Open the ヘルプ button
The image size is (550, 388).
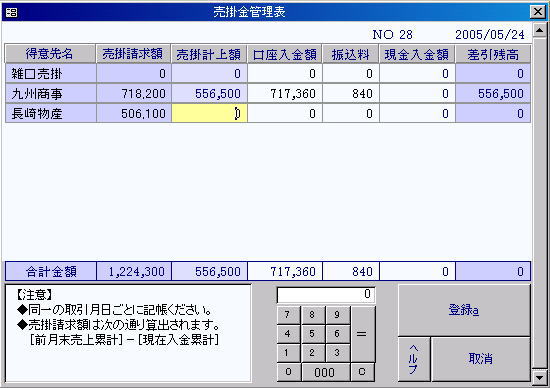click(414, 359)
